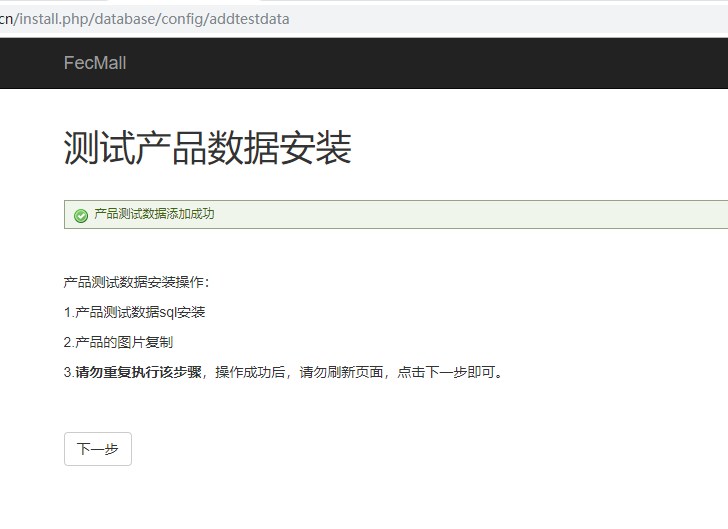Screen dimensions: 728x529
Task: Open the FecMall brand link
Action: 95,63
